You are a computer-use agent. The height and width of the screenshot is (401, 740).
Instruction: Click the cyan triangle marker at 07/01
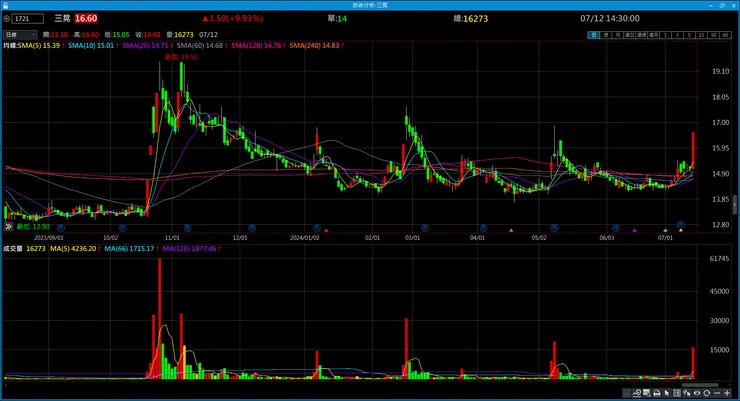[665, 230]
